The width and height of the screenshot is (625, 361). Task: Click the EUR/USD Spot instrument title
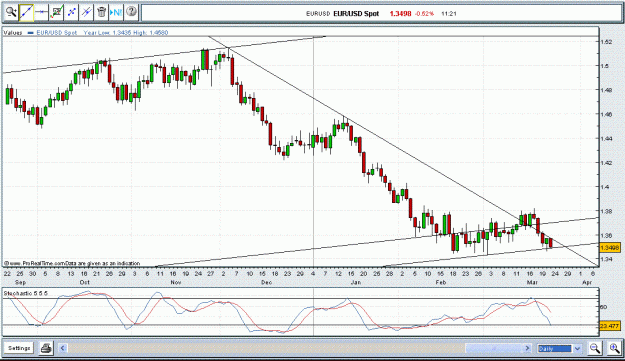point(356,14)
